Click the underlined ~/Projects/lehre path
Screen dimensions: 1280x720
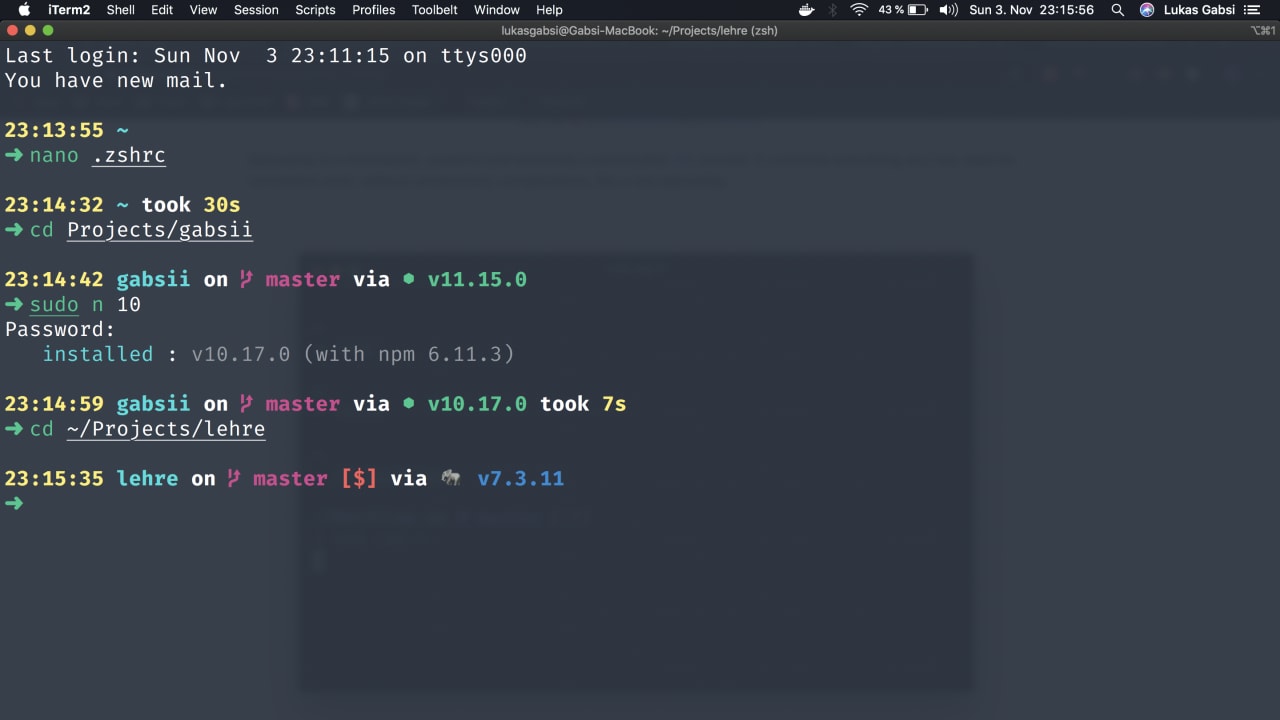pyautogui.click(x=166, y=430)
